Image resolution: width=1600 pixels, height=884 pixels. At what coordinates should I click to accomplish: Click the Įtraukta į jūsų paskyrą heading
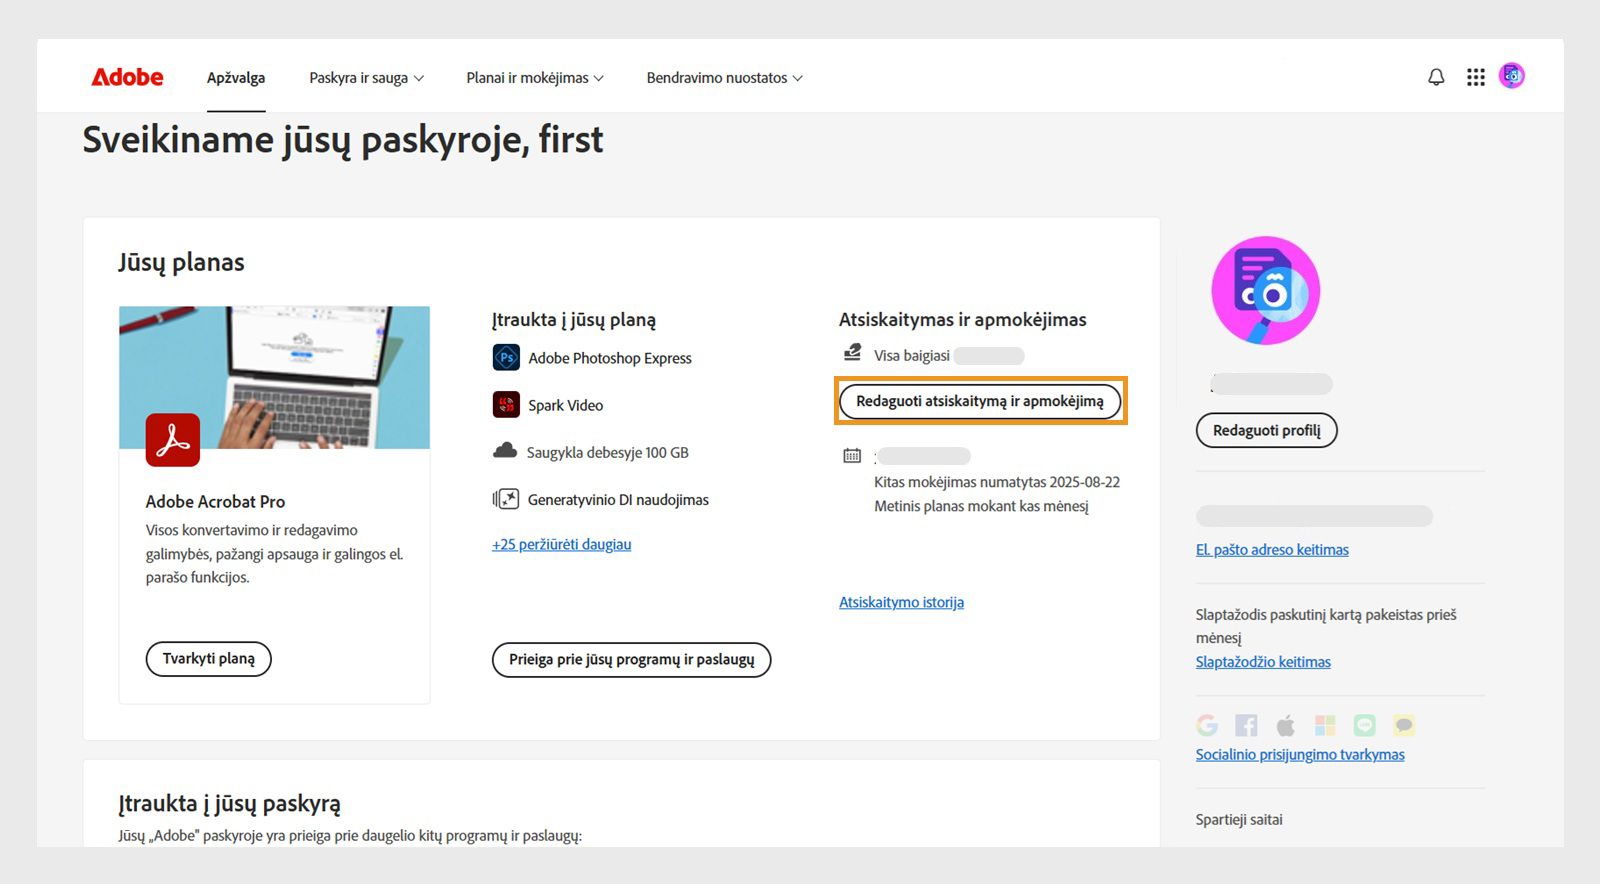[x=230, y=804]
